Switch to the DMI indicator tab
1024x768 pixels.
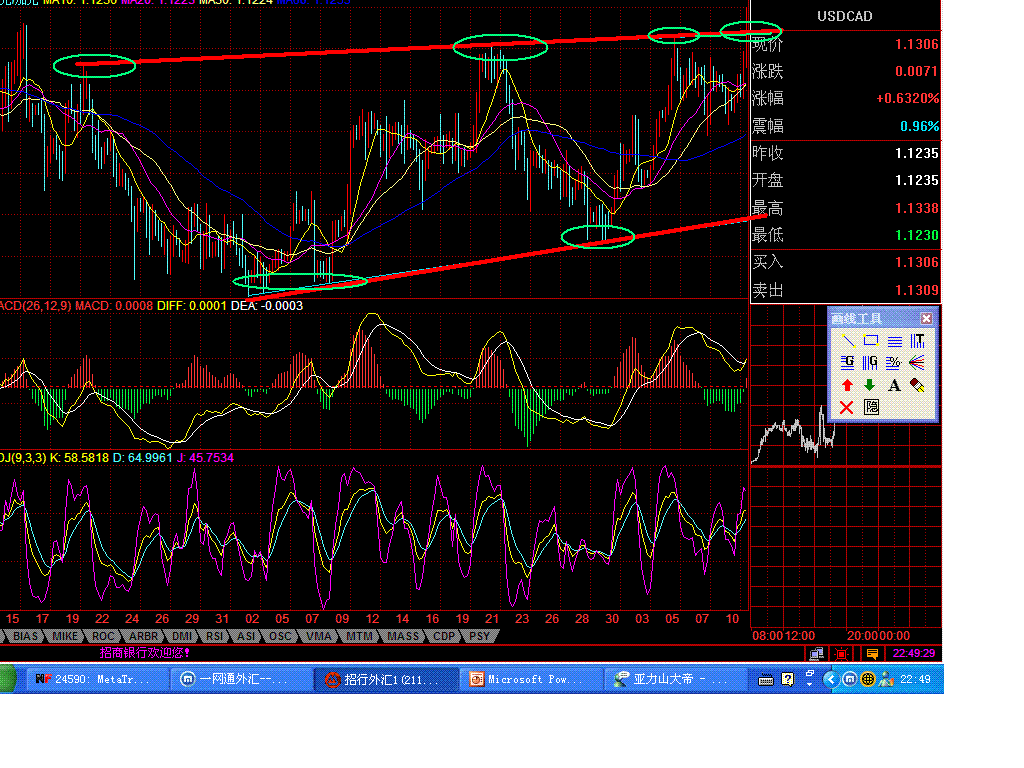point(182,636)
